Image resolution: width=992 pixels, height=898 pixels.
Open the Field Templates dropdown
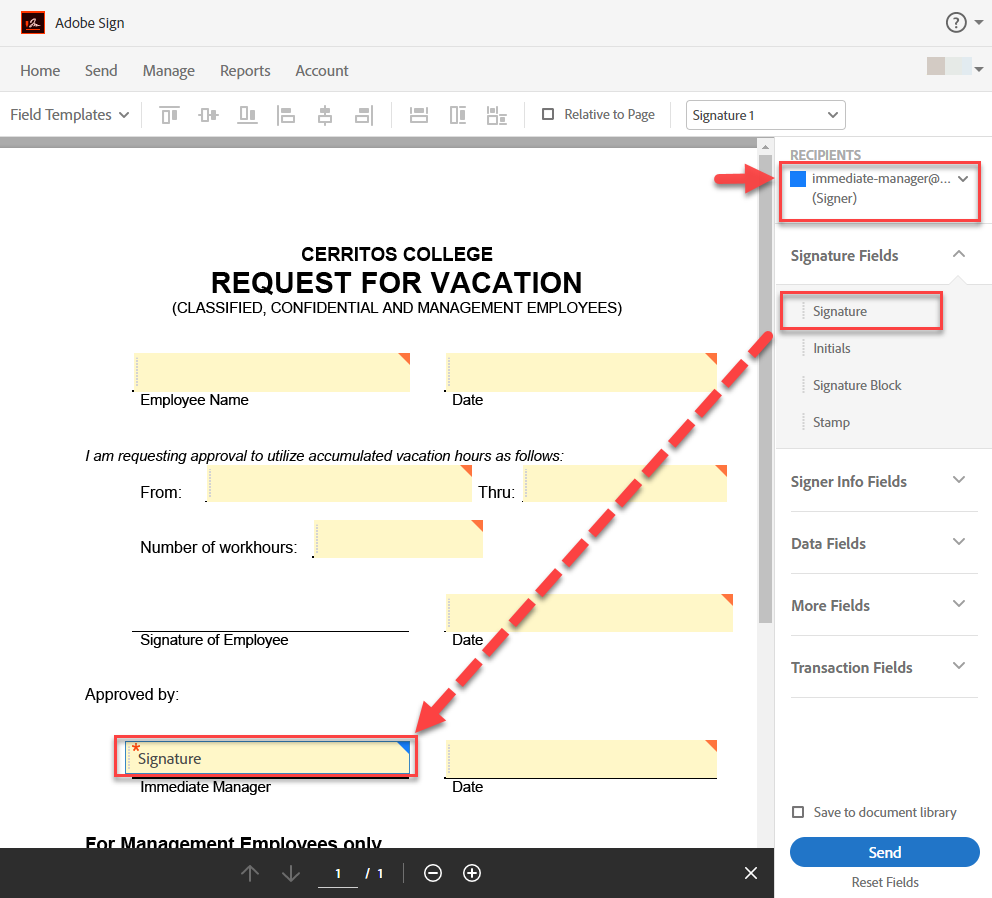pos(70,115)
